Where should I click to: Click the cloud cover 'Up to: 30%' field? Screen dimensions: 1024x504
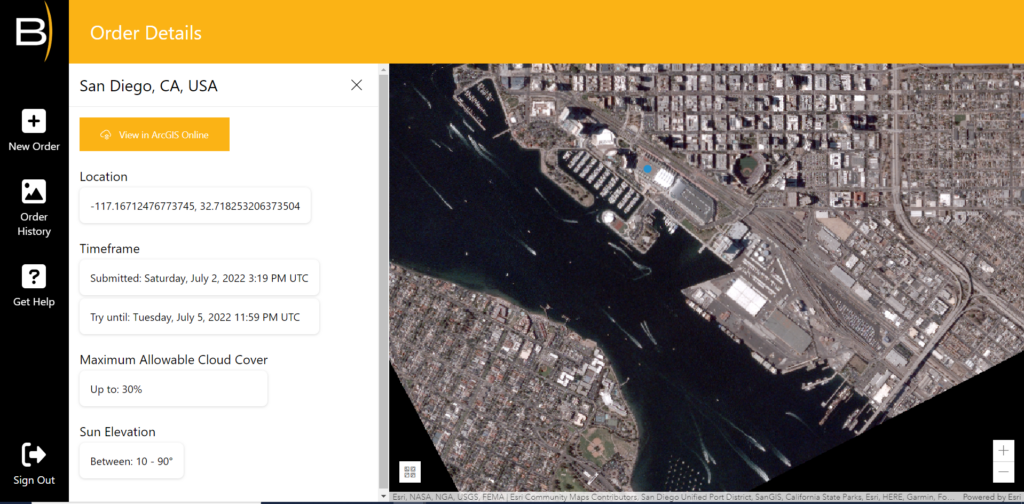(x=173, y=389)
